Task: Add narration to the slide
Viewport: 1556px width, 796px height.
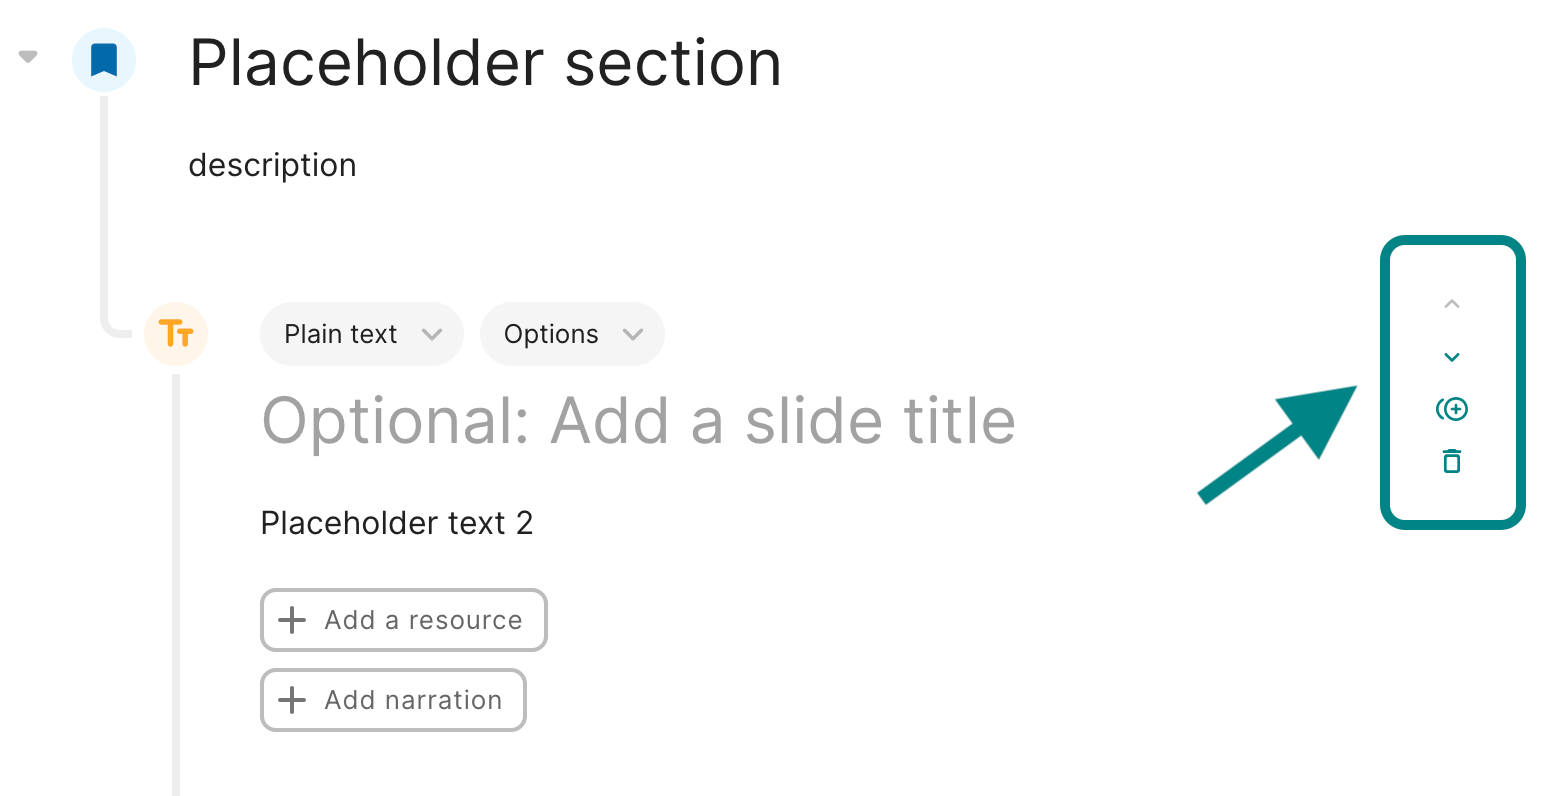Action: 393,700
